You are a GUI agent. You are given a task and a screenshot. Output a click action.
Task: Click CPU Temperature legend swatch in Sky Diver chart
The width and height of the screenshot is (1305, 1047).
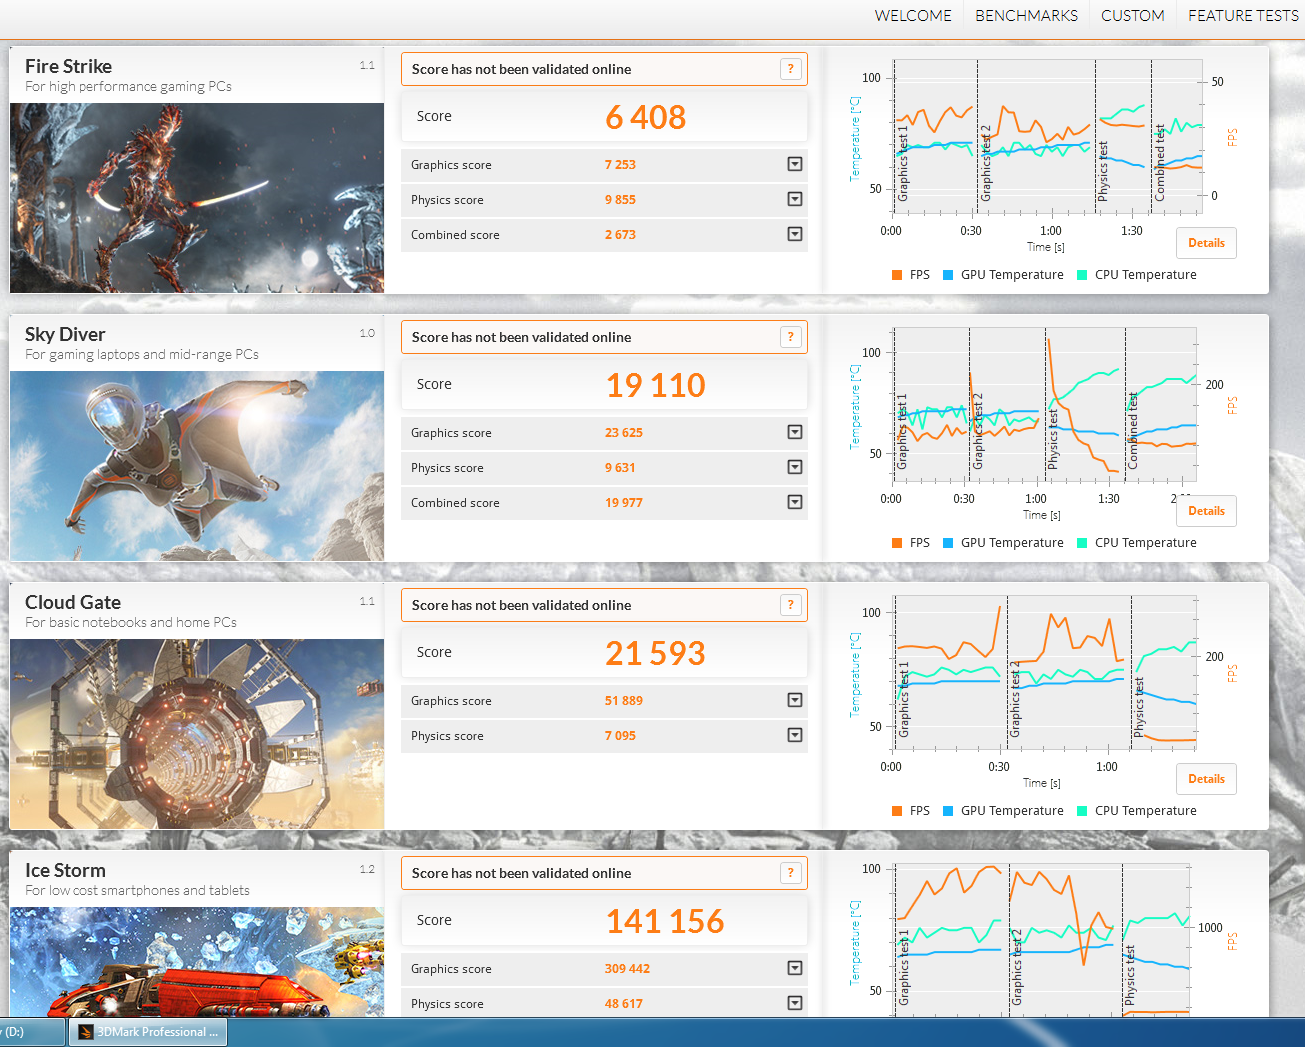tap(1082, 543)
